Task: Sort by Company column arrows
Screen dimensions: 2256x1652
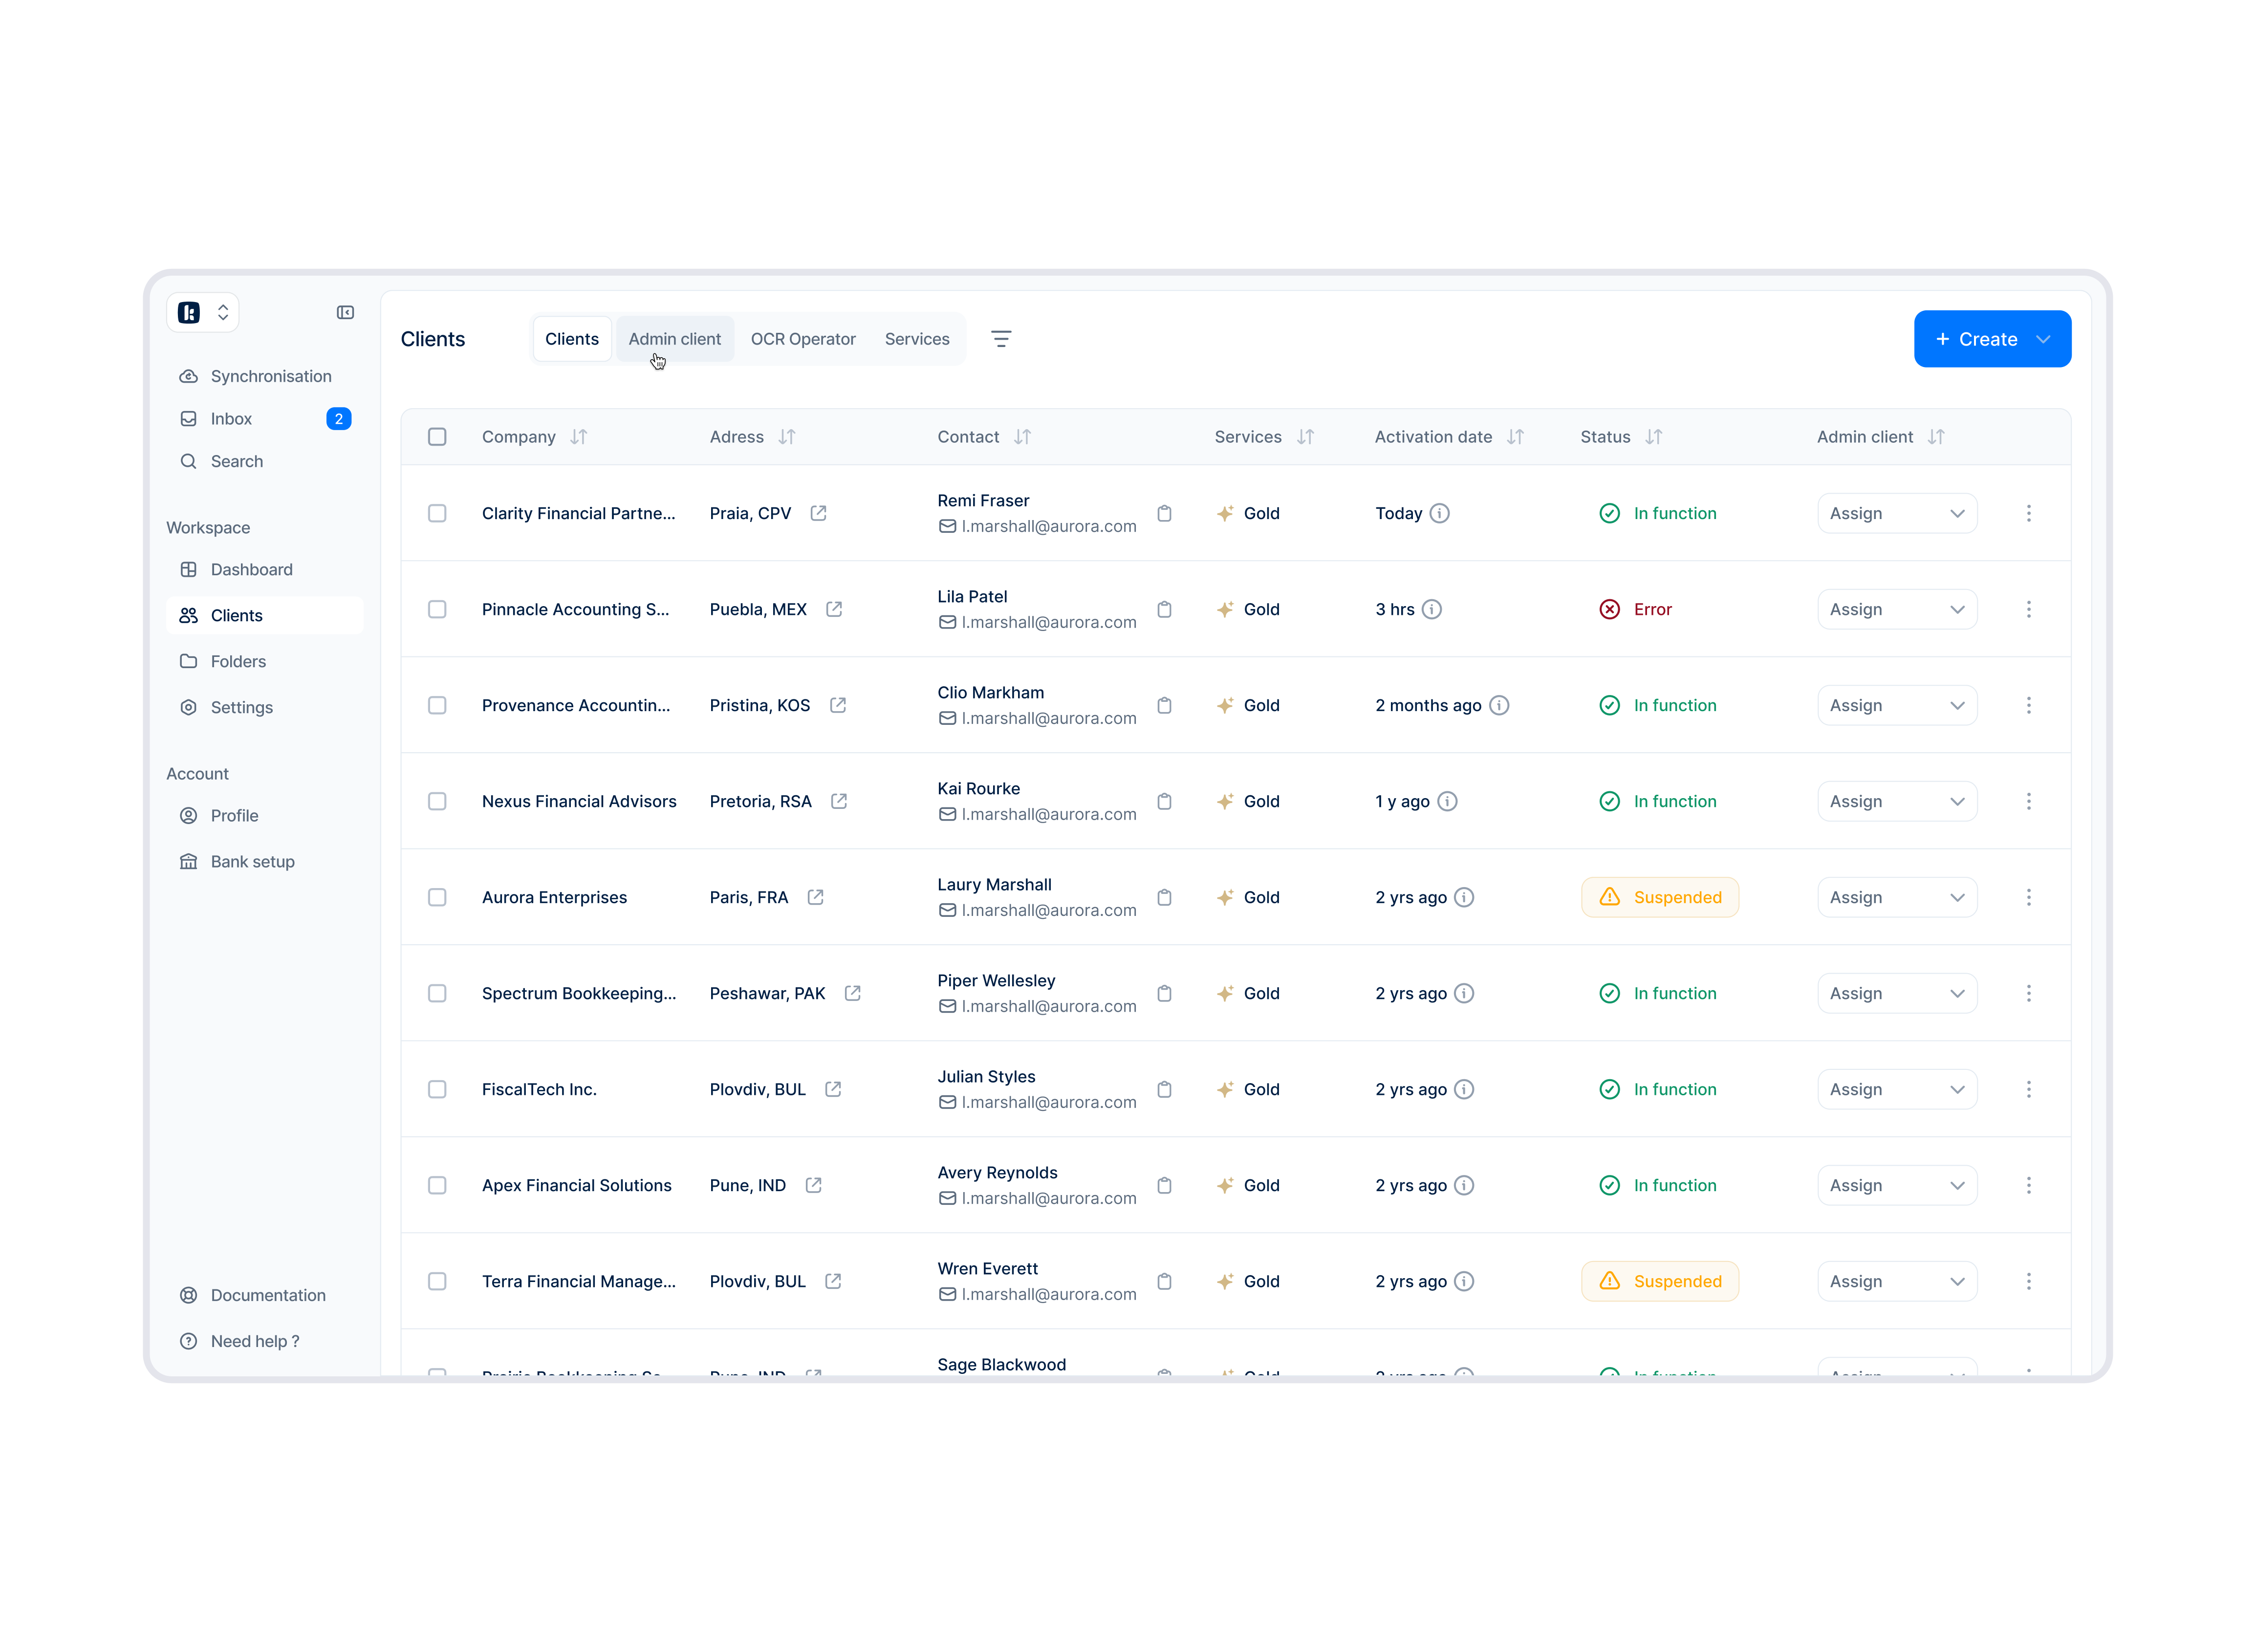Action: [x=579, y=437]
